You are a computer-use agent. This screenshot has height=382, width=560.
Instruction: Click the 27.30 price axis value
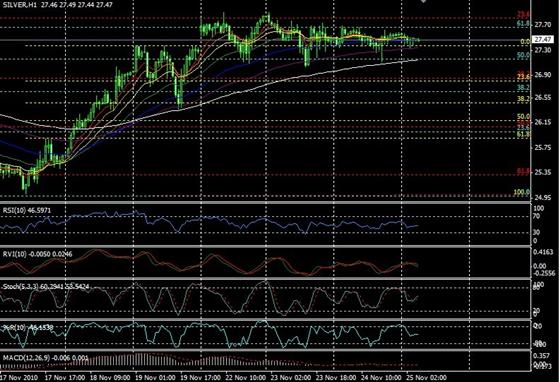[543, 50]
